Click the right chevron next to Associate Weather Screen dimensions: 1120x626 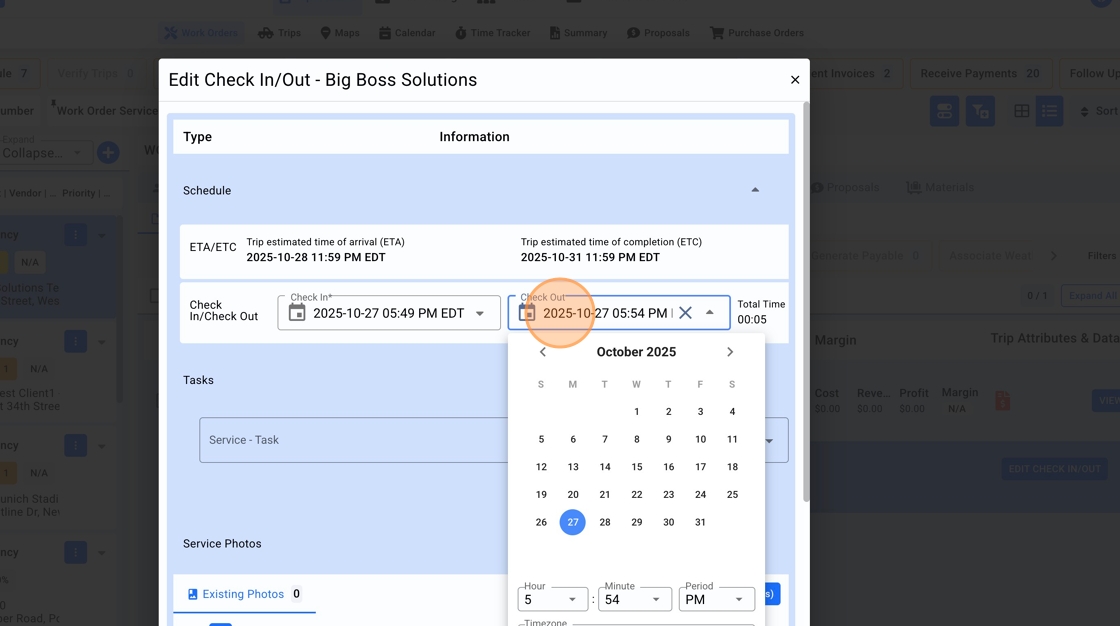[1054, 256]
